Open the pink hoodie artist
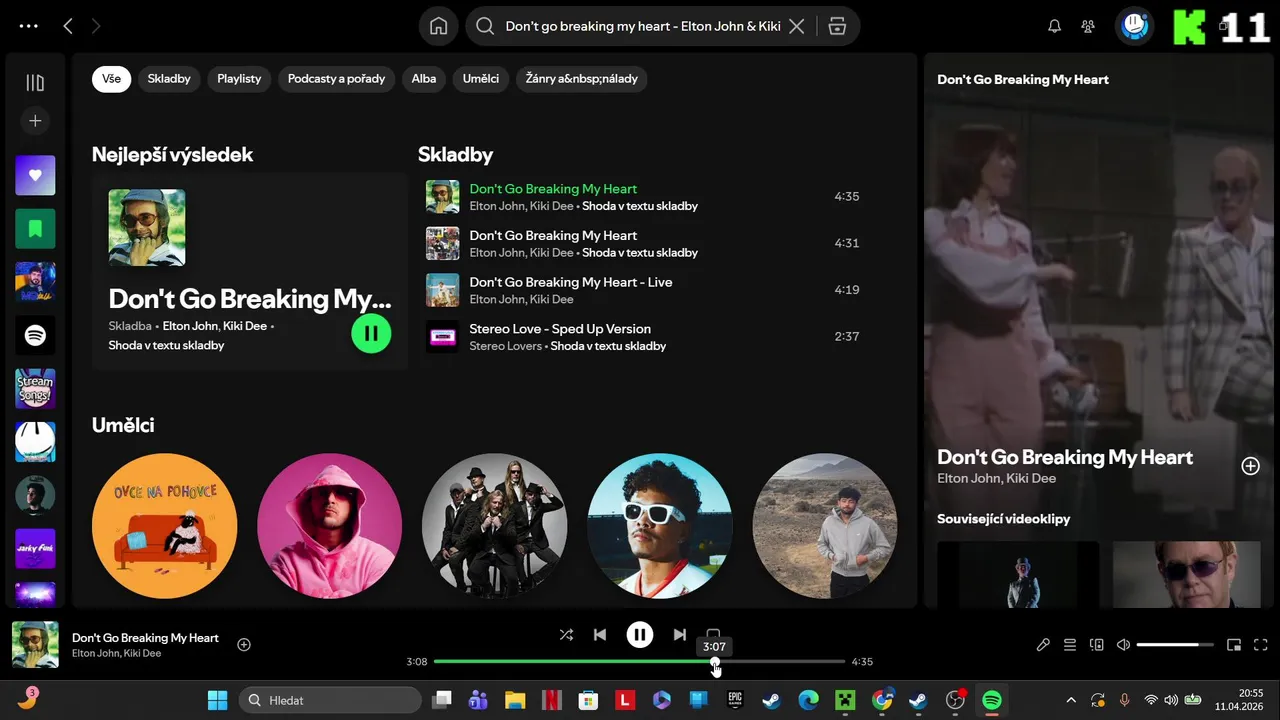The height and width of the screenshot is (720, 1280). pos(329,526)
